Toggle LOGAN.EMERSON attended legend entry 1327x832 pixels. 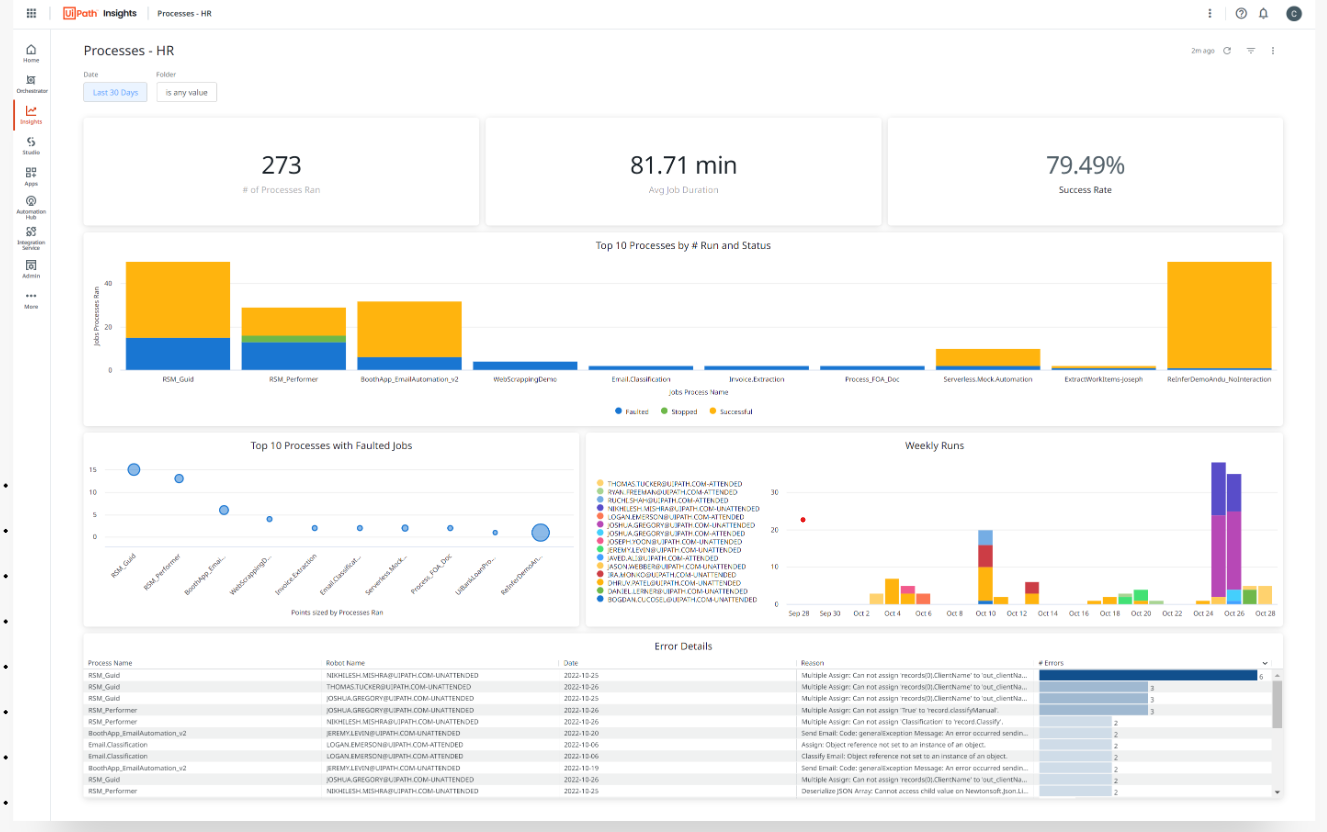pos(671,517)
